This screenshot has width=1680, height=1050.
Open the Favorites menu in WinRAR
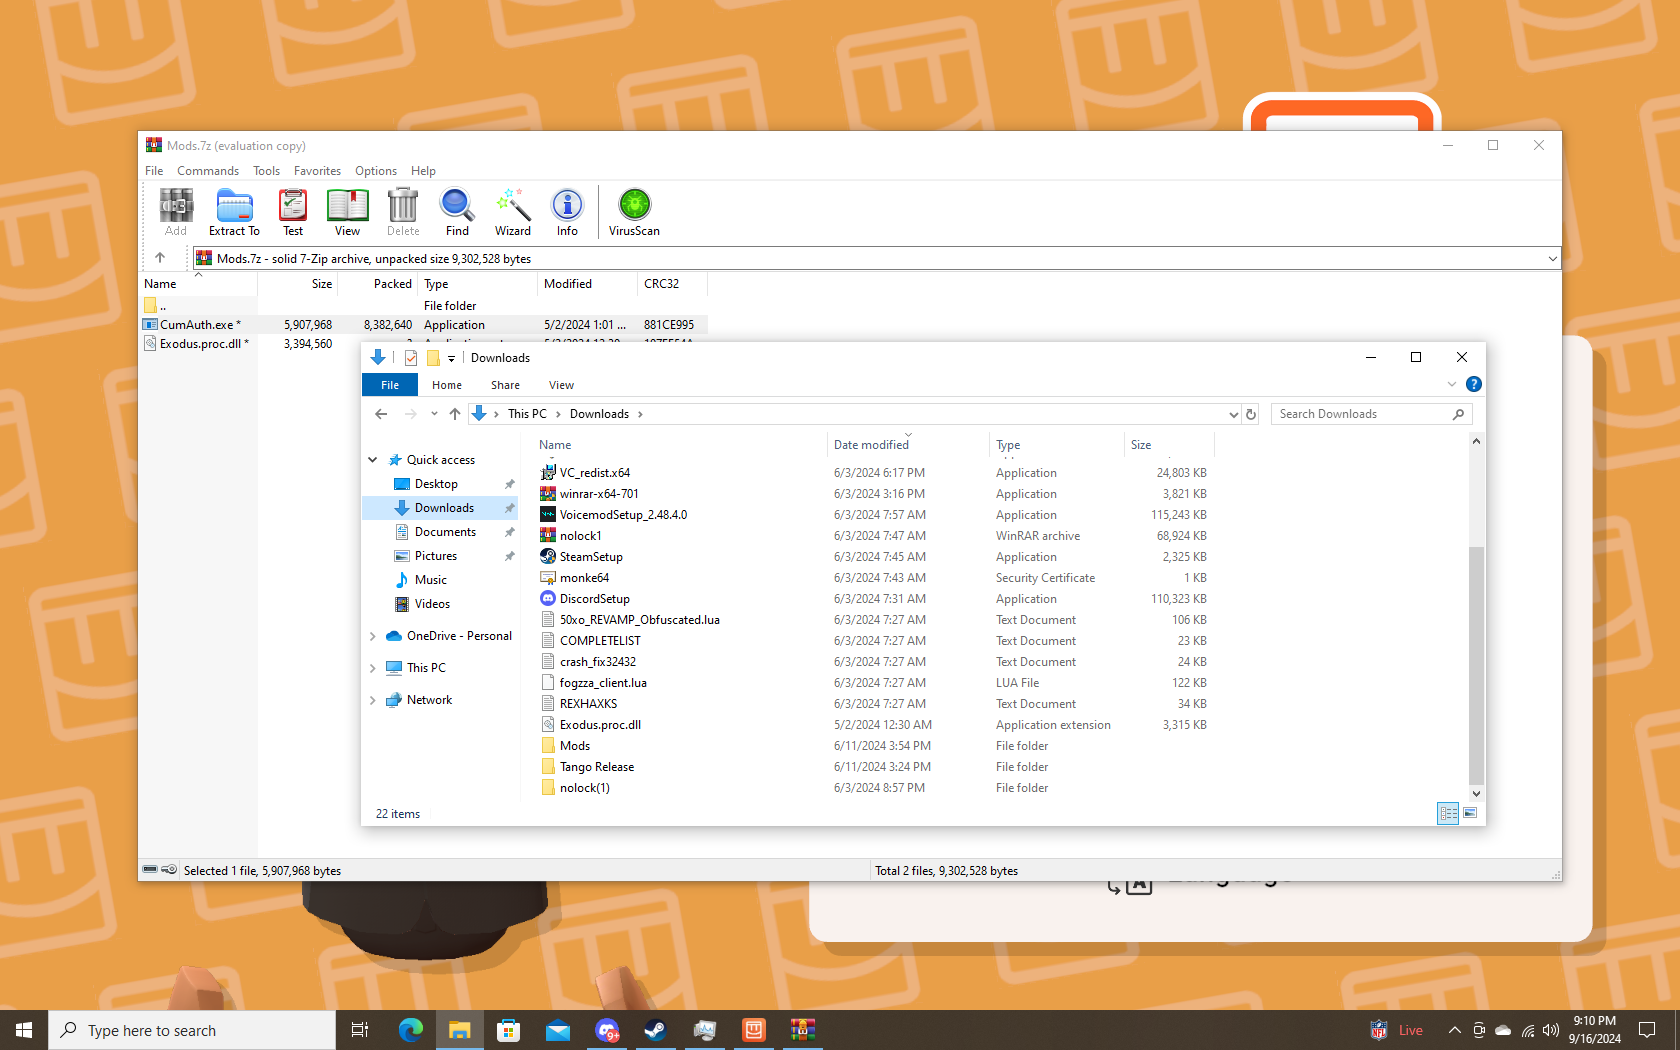[317, 171]
